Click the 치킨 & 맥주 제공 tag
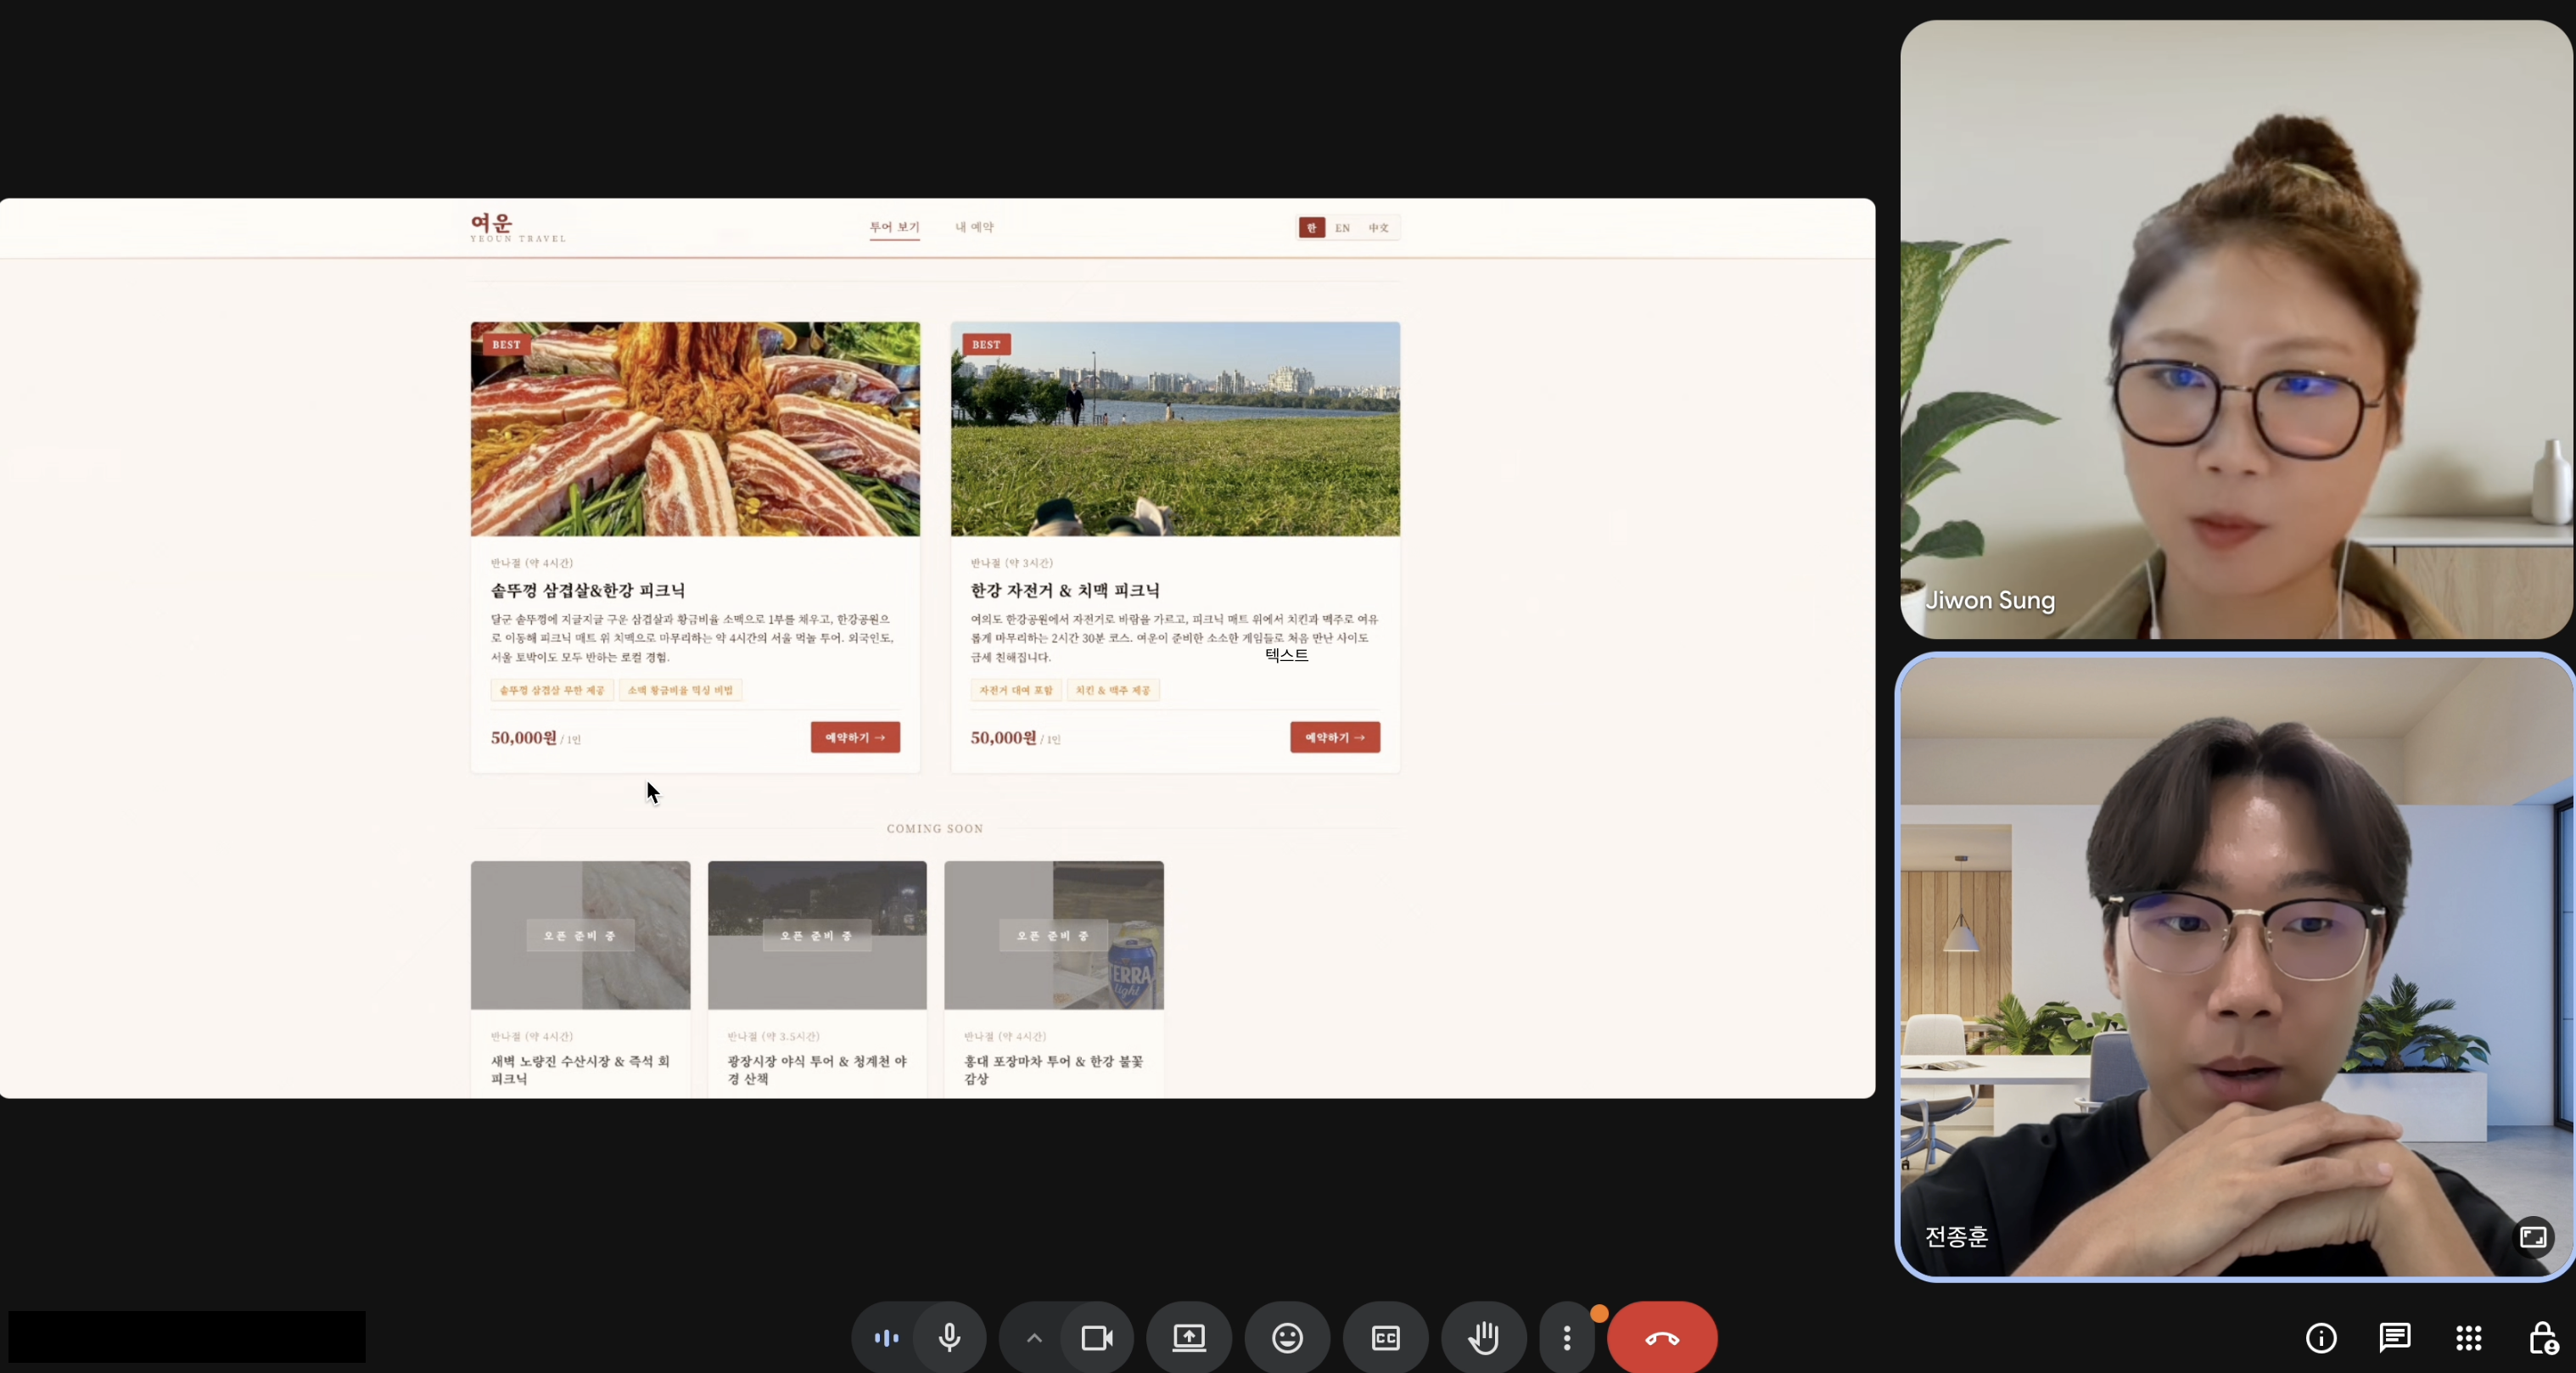Viewport: 2576px width, 1373px height. tap(1113, 690)
